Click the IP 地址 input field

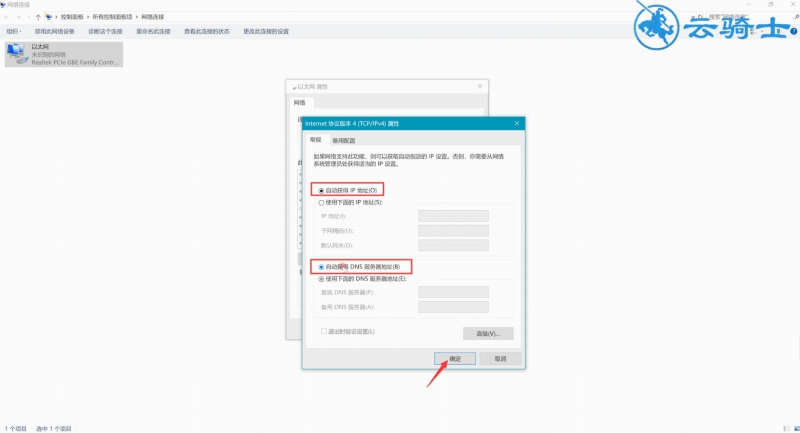pyautogui.click(x=453, y=216)
